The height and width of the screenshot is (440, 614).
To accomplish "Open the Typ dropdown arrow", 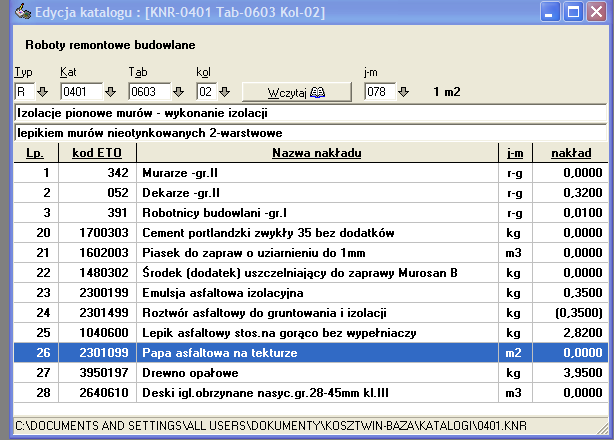I will (42, 92).
